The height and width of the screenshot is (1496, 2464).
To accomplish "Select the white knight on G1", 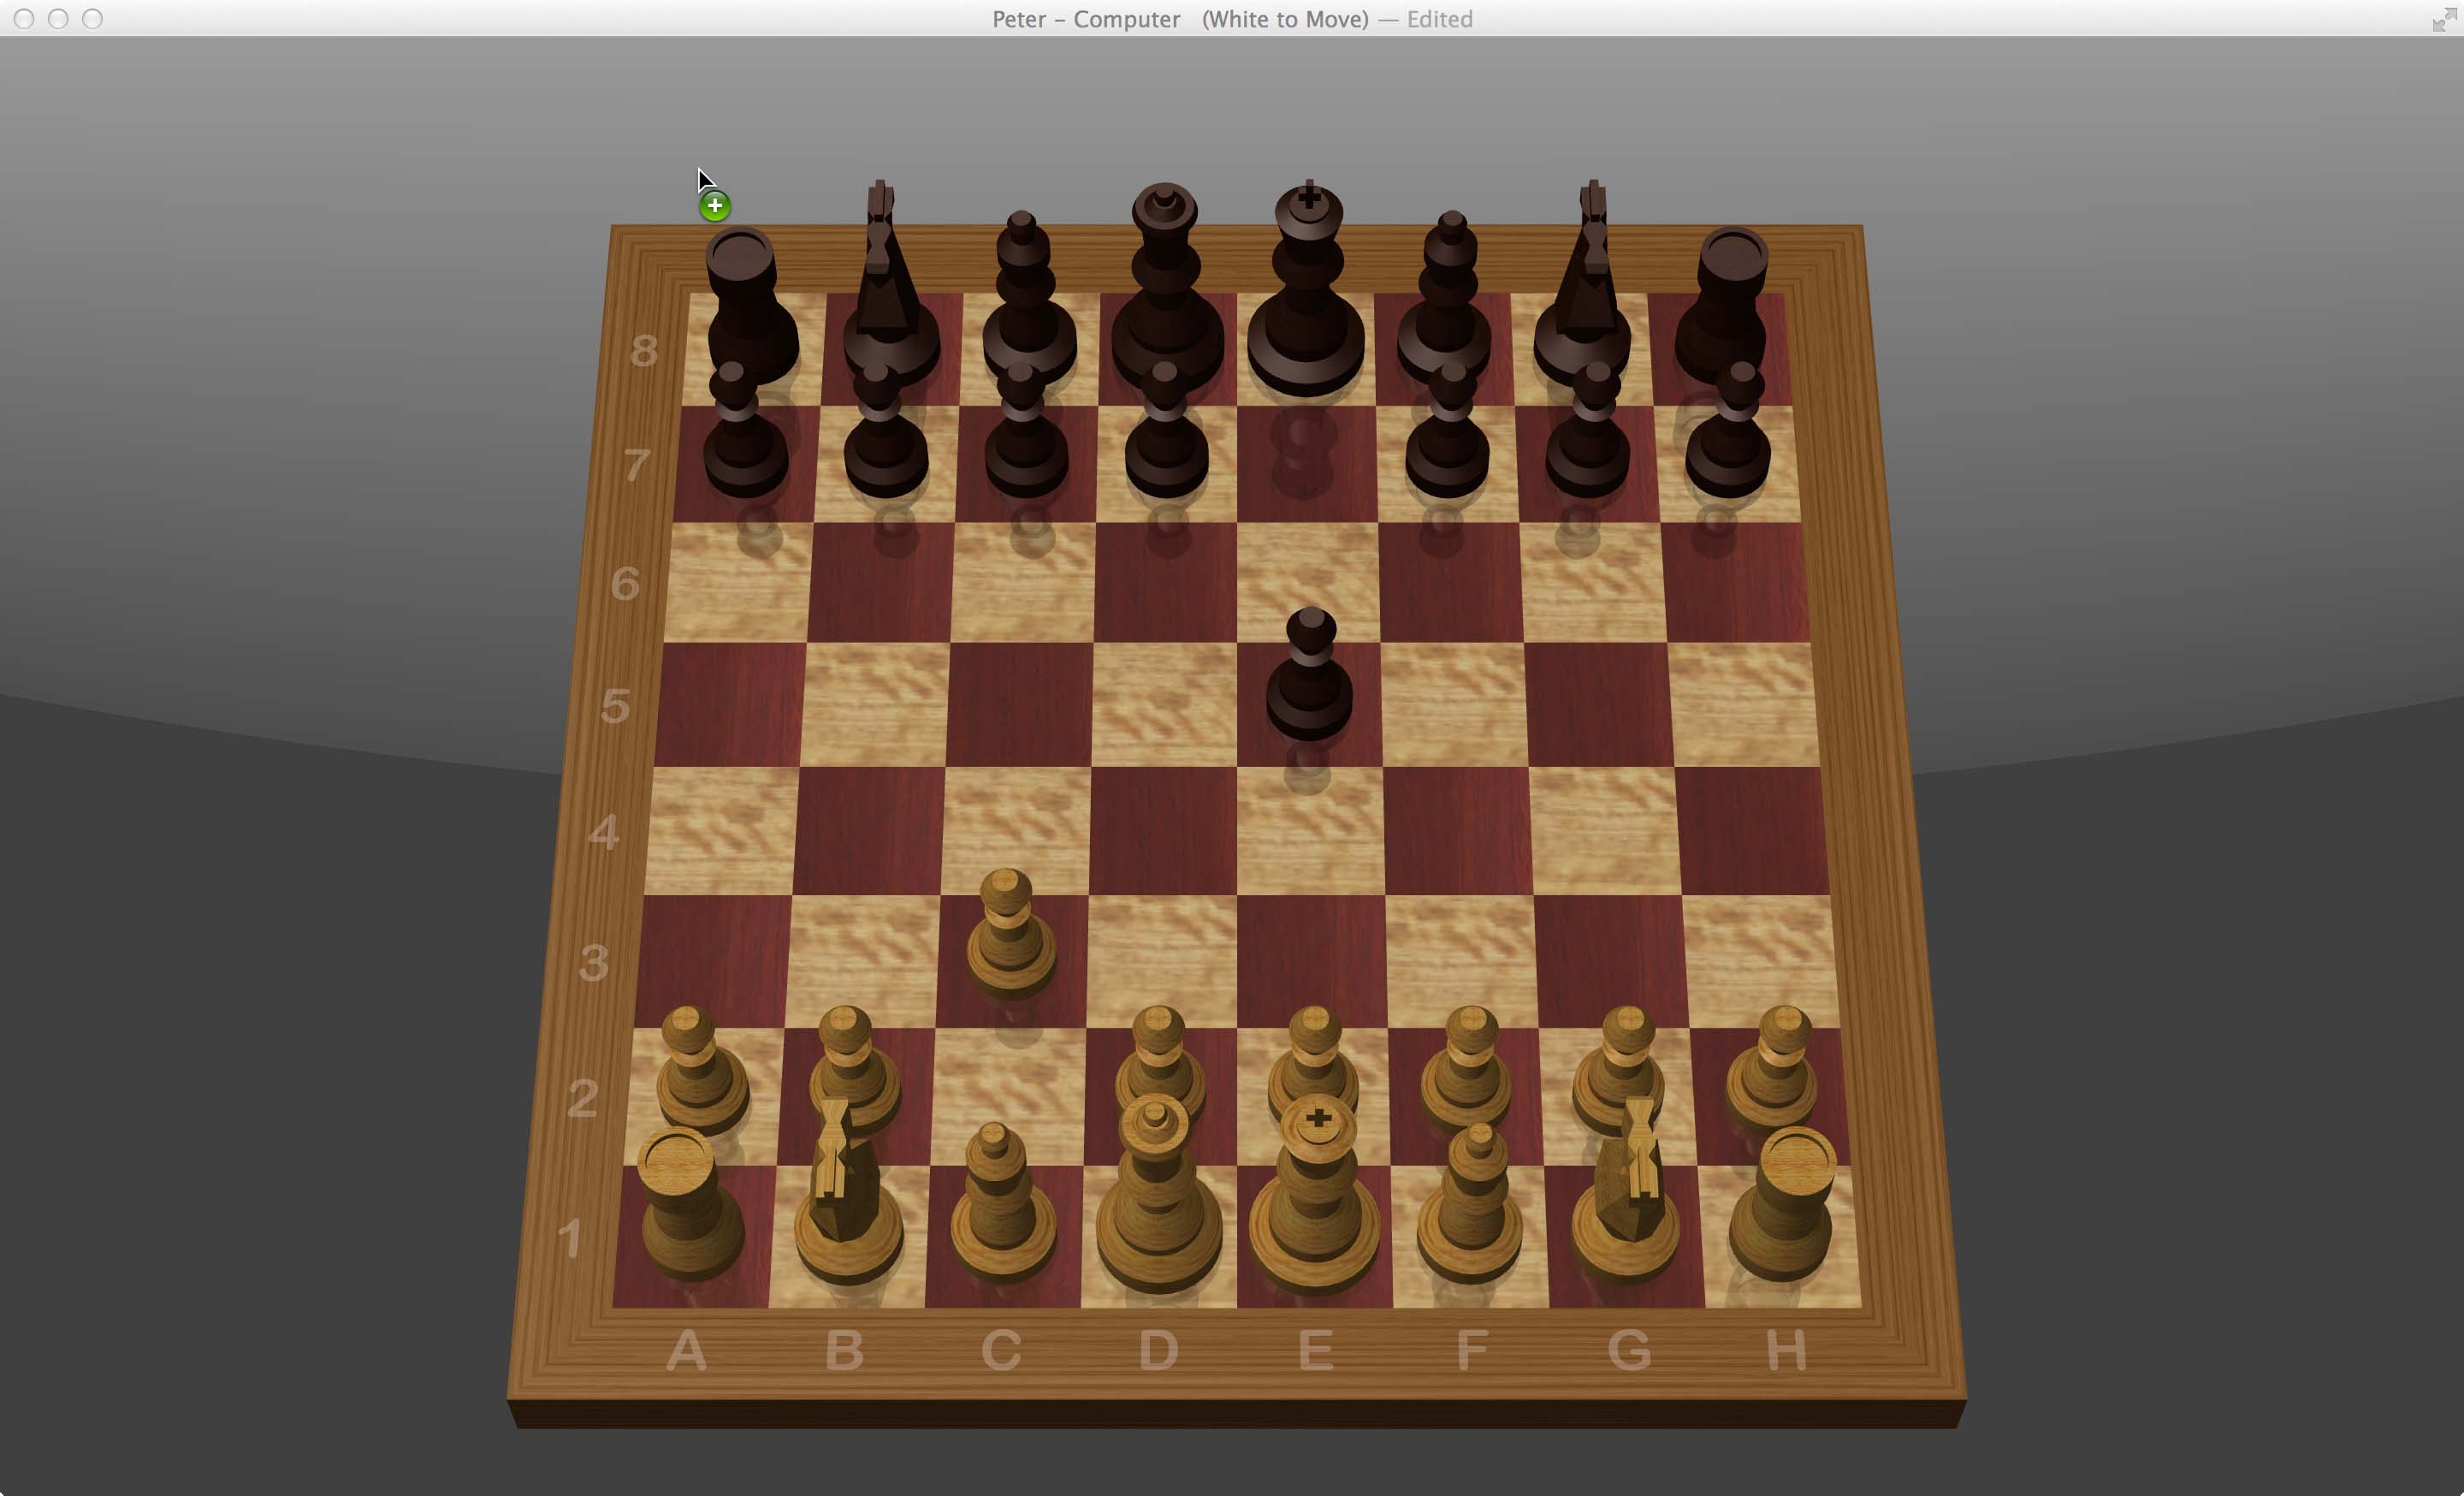I will pos(1627,1190).
